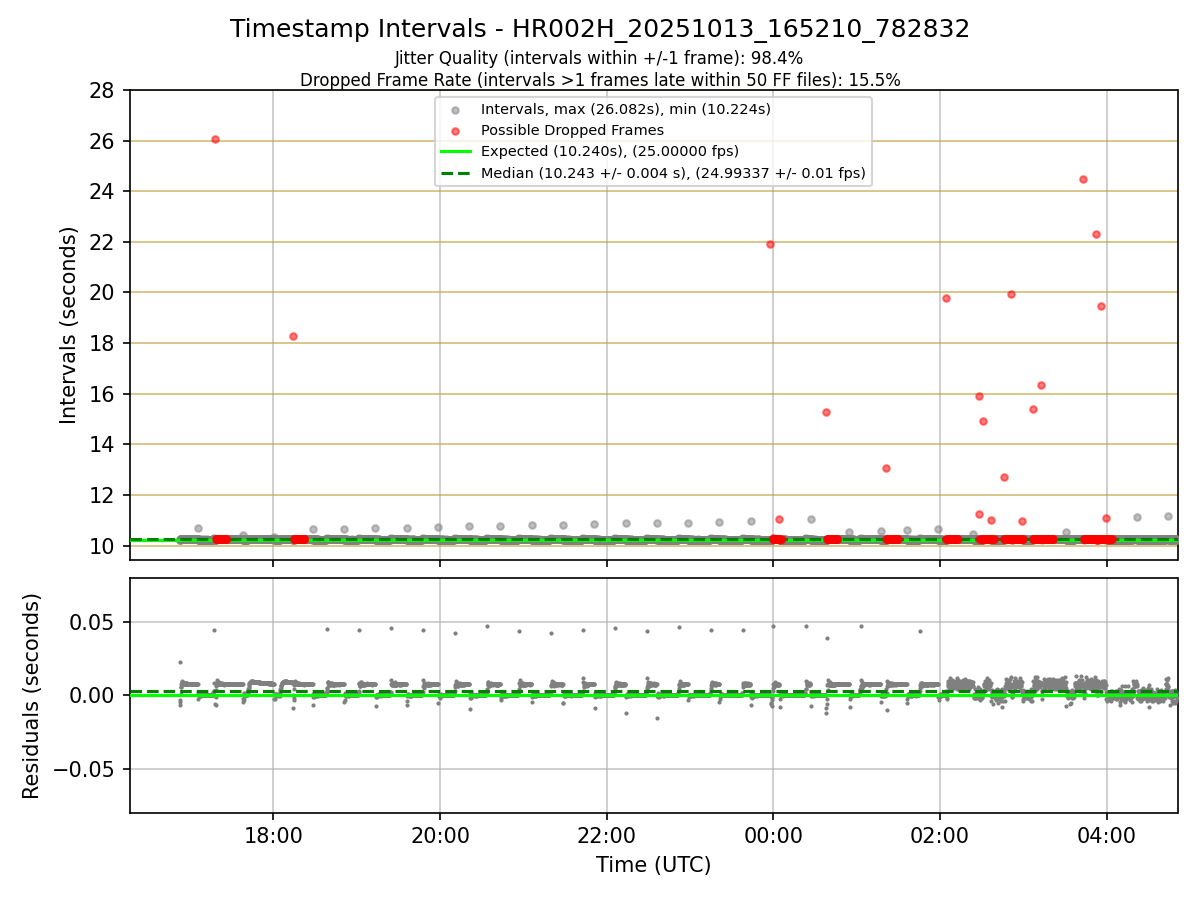Click the "00:00" x-axis tick label

[x=773, y=836]
